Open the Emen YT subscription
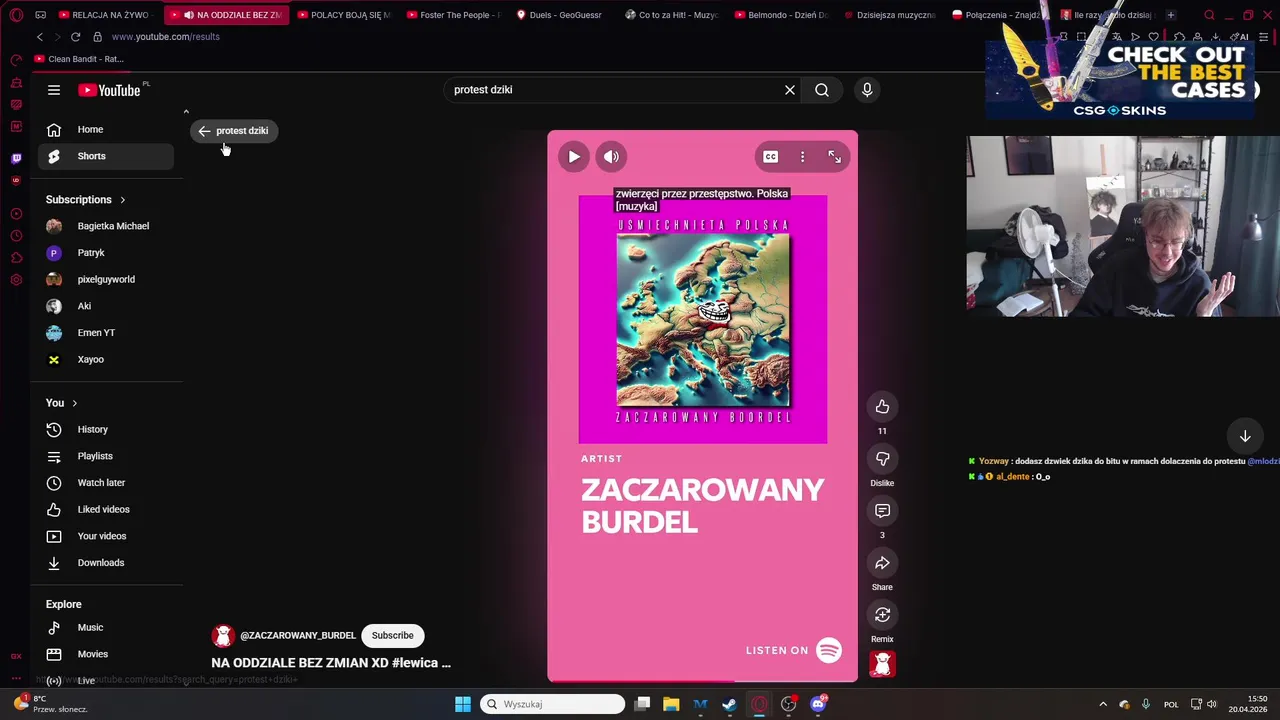 tap(106, 333)
